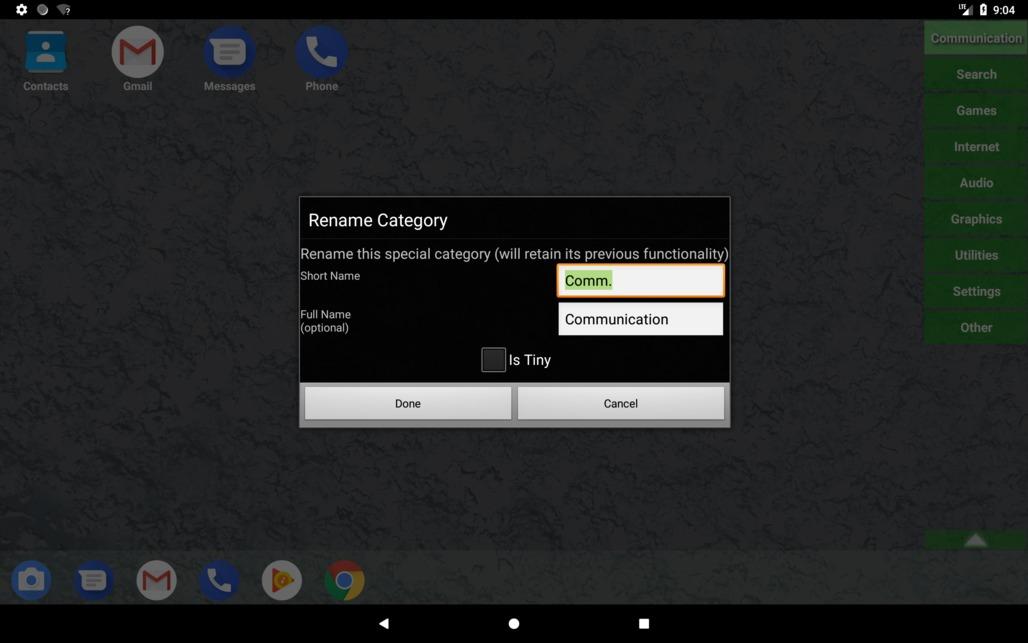Open Camera from the bottom dock

(32, 580)
